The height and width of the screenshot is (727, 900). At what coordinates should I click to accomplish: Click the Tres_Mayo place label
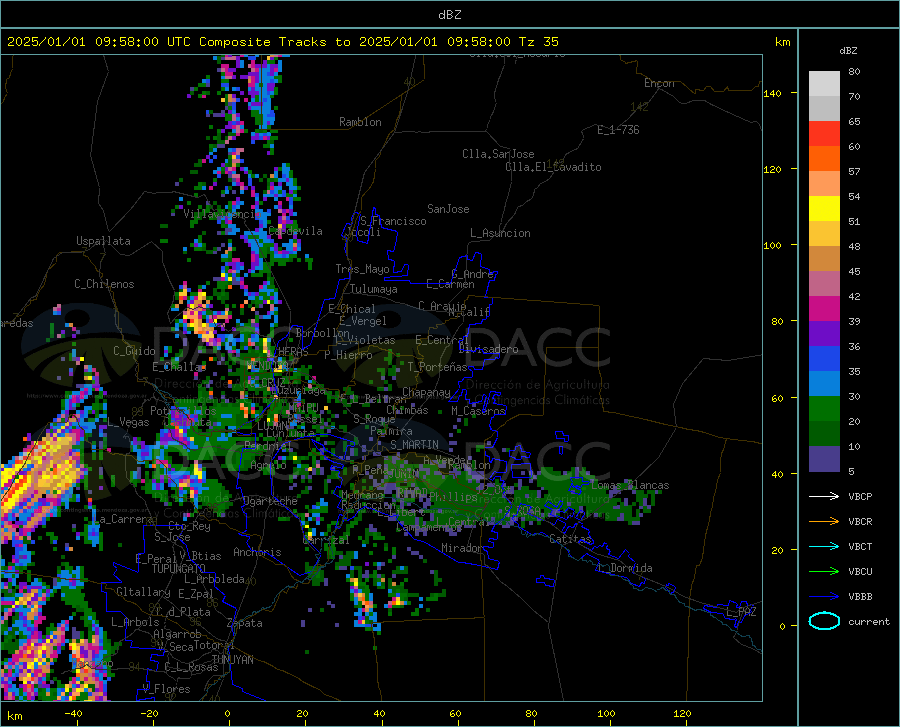[362, 269]
